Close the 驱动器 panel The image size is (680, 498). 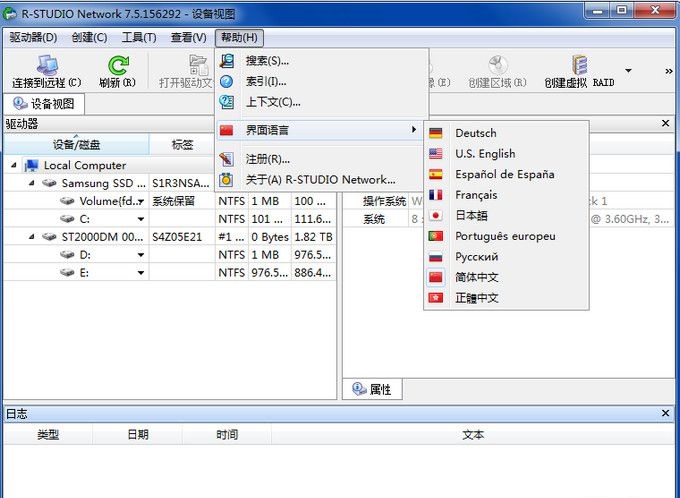point(666,124)
